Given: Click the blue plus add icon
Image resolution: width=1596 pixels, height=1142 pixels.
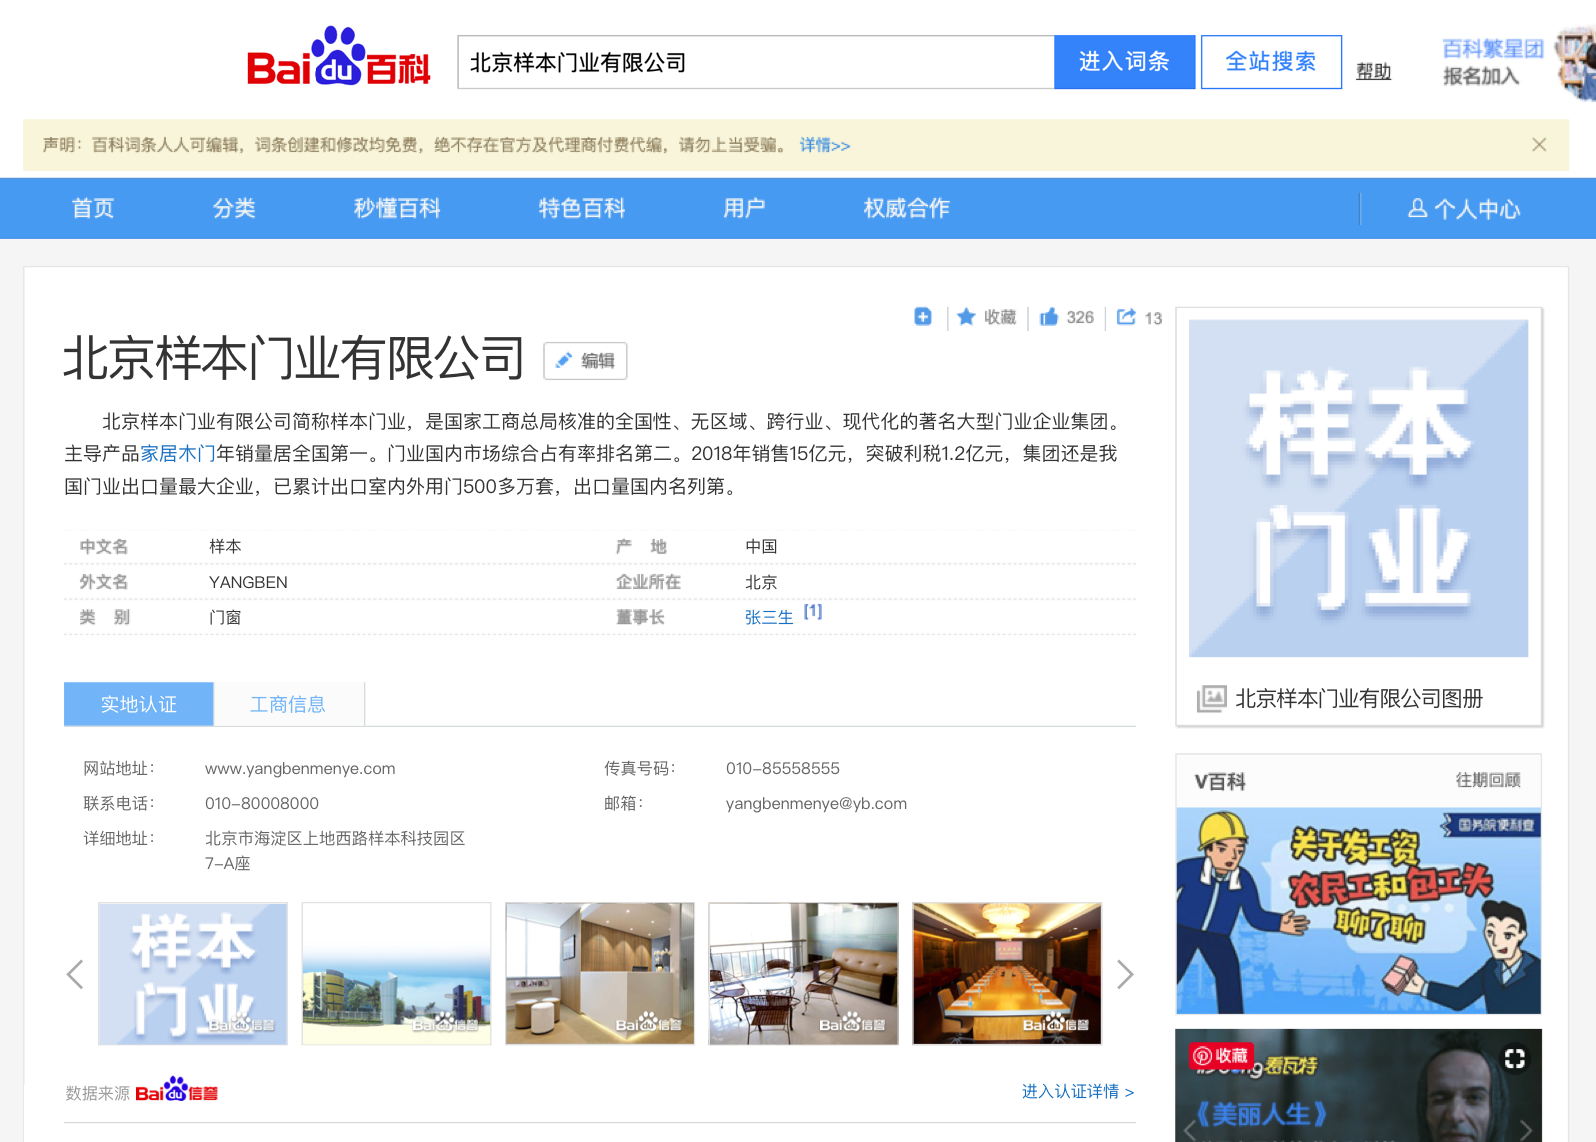Looking at the screenshot, I should [923, 317].
